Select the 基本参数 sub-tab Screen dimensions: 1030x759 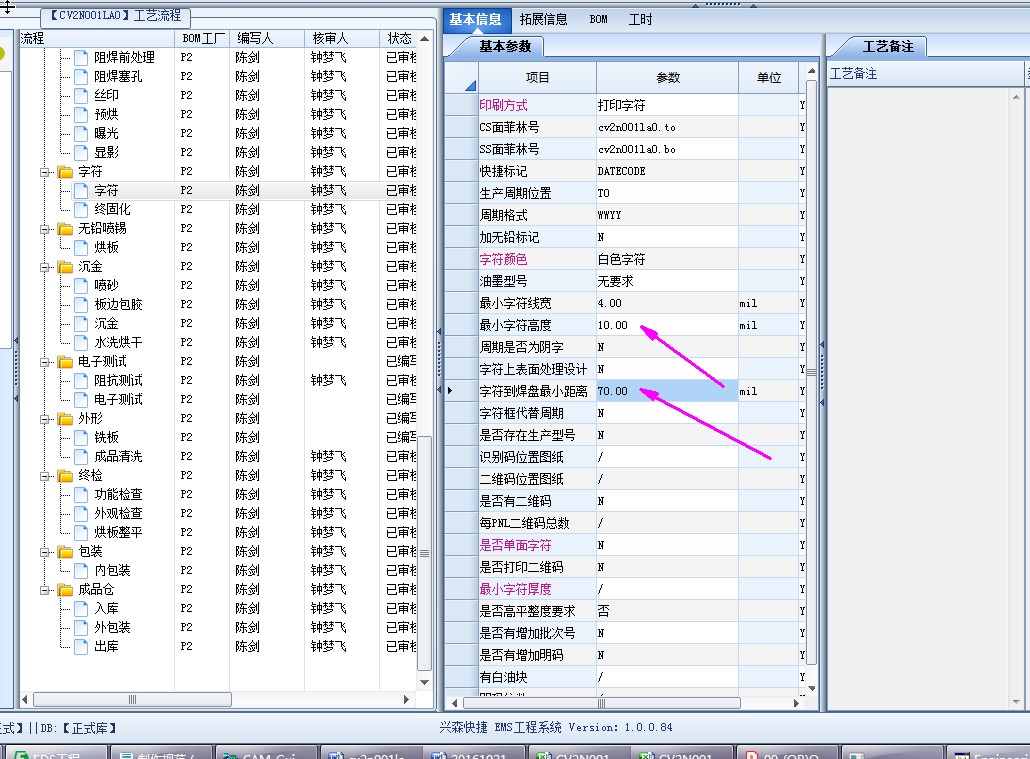coord(504,46)
